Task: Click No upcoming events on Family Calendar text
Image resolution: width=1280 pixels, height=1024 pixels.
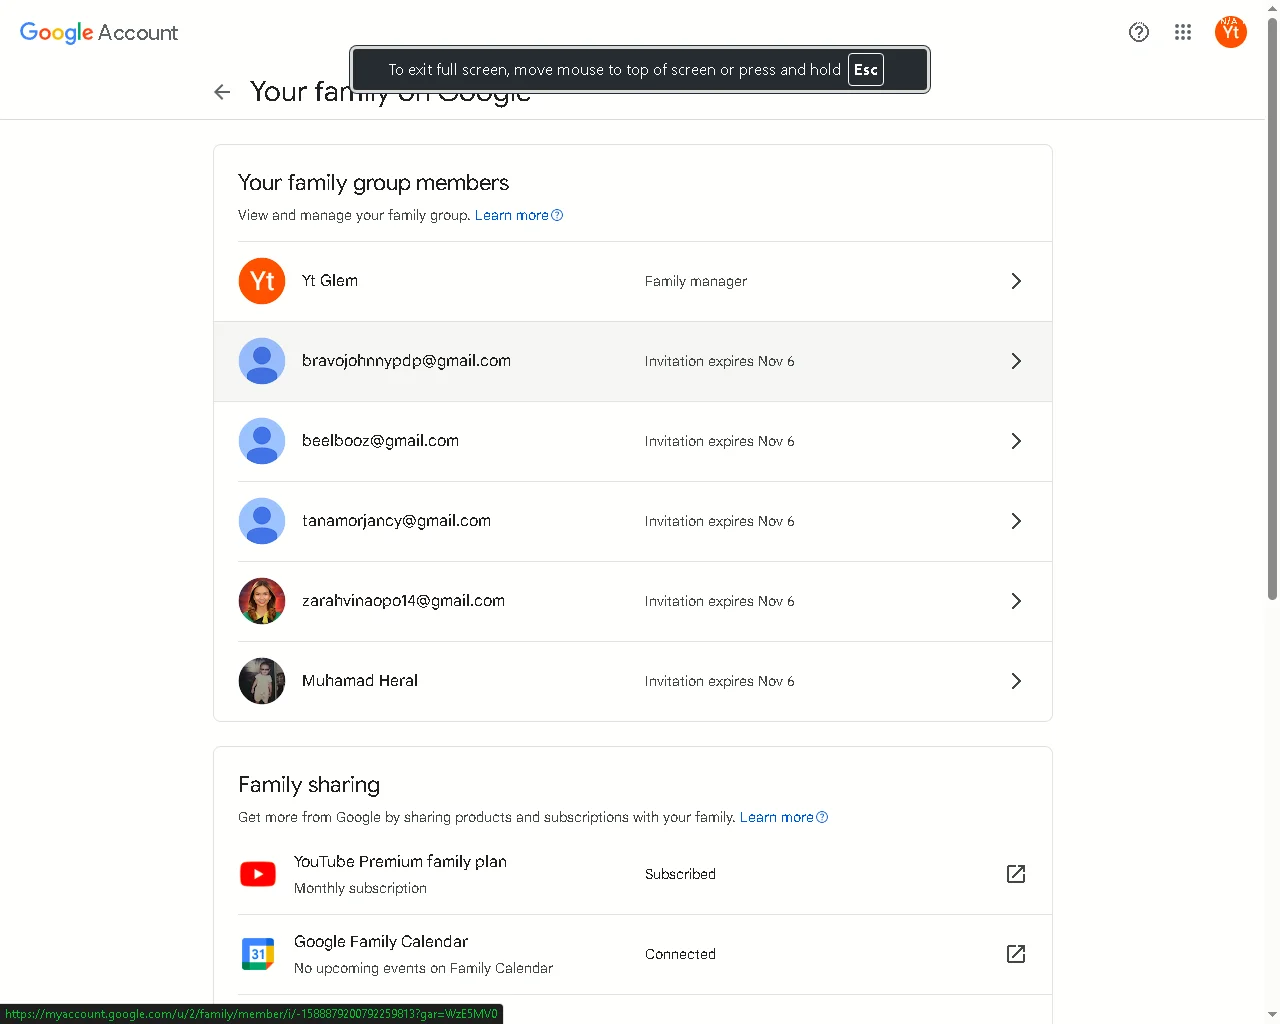Action: pos(423,968)
